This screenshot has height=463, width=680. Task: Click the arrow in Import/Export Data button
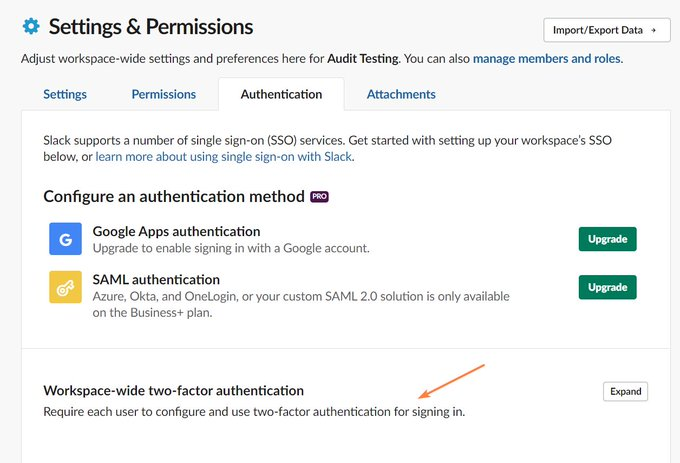click(654, 30)
